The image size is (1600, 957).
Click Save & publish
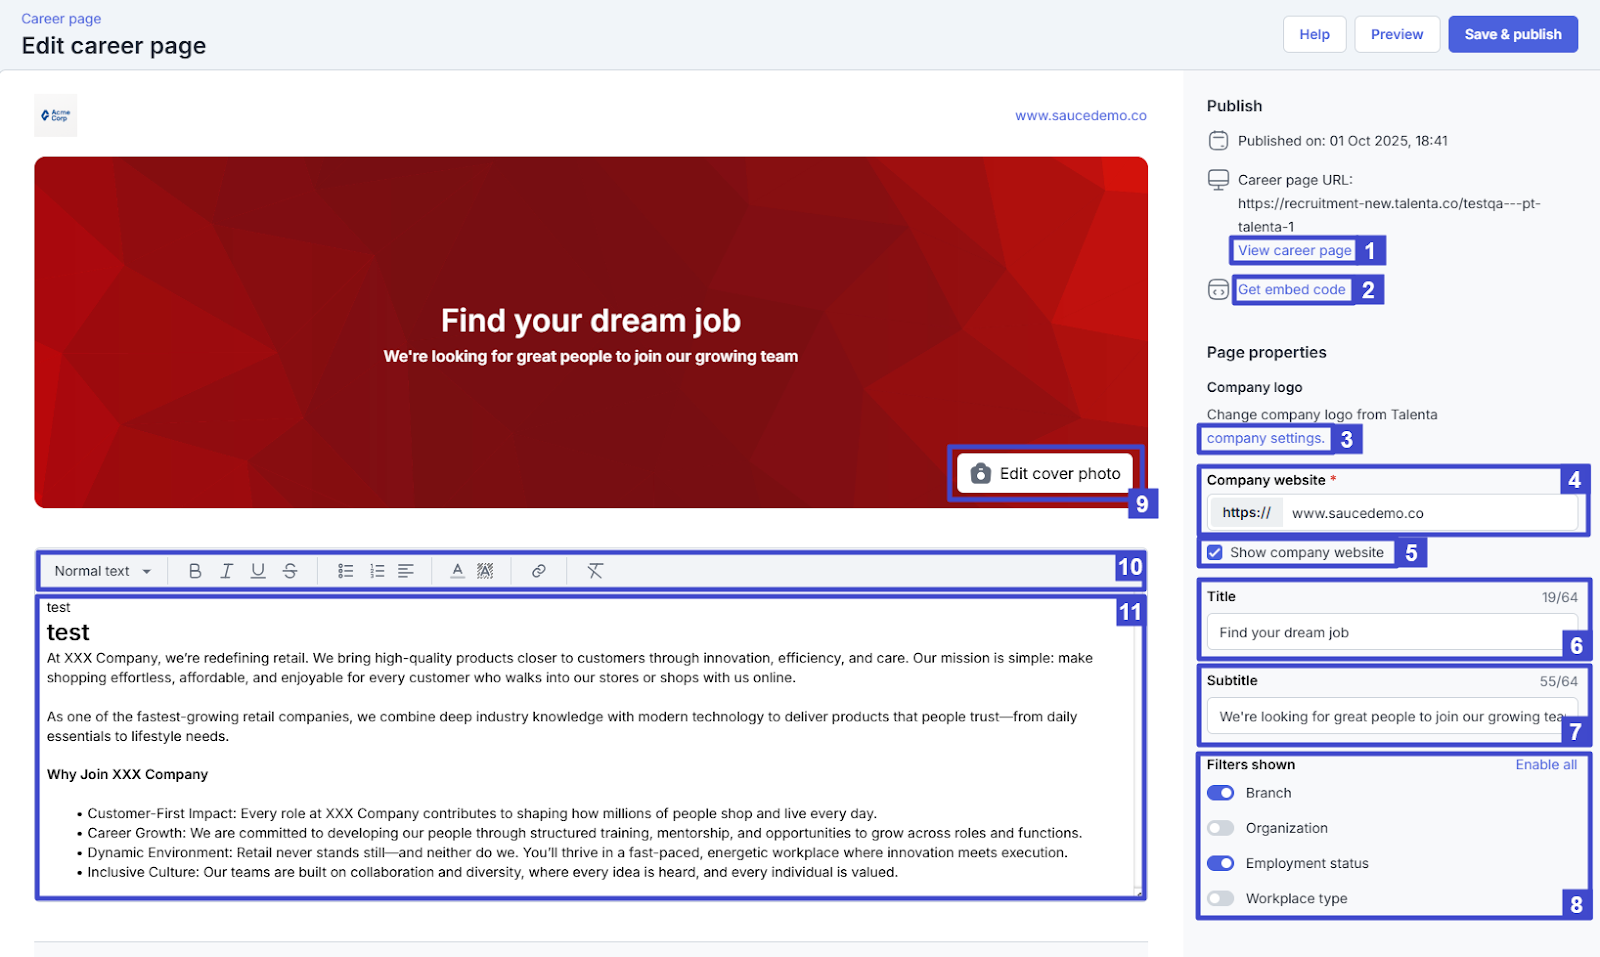coord(1512,34)
